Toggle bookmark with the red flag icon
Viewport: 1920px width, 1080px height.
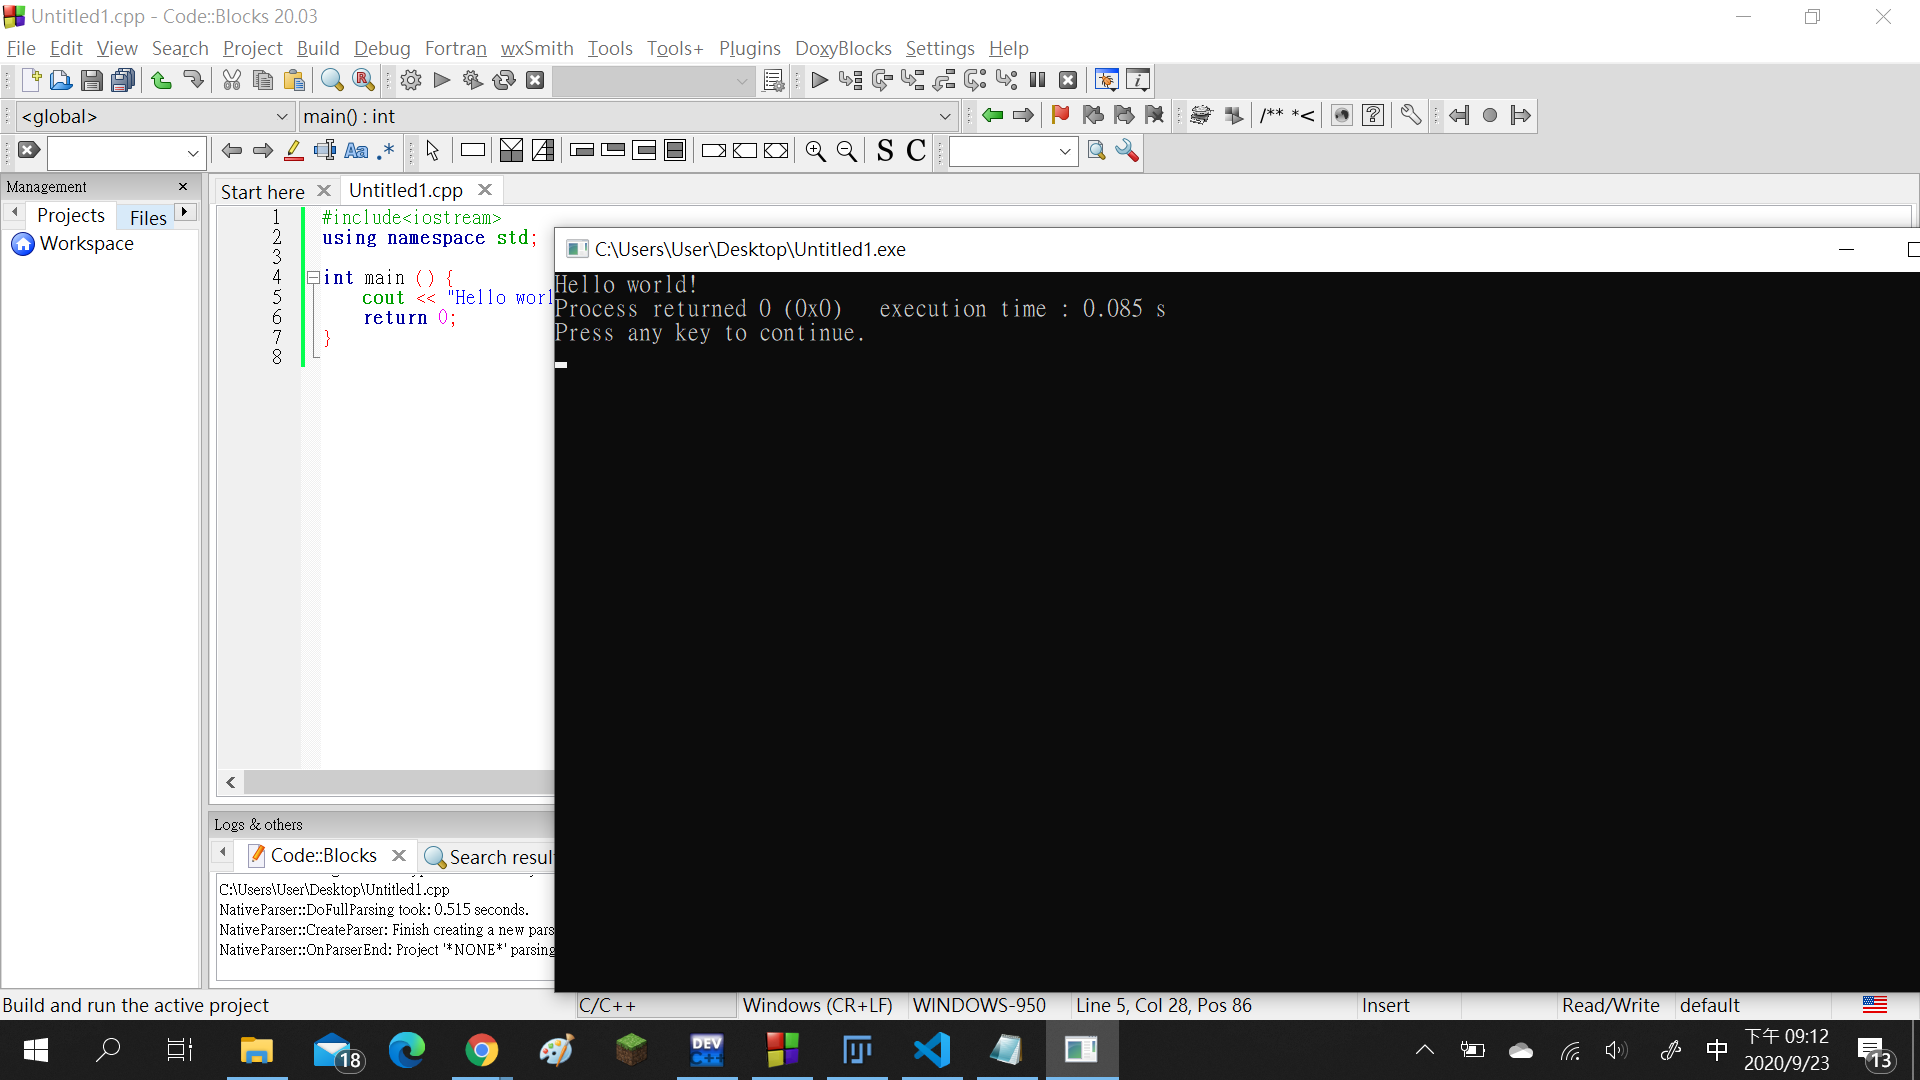click(1060, 116)
